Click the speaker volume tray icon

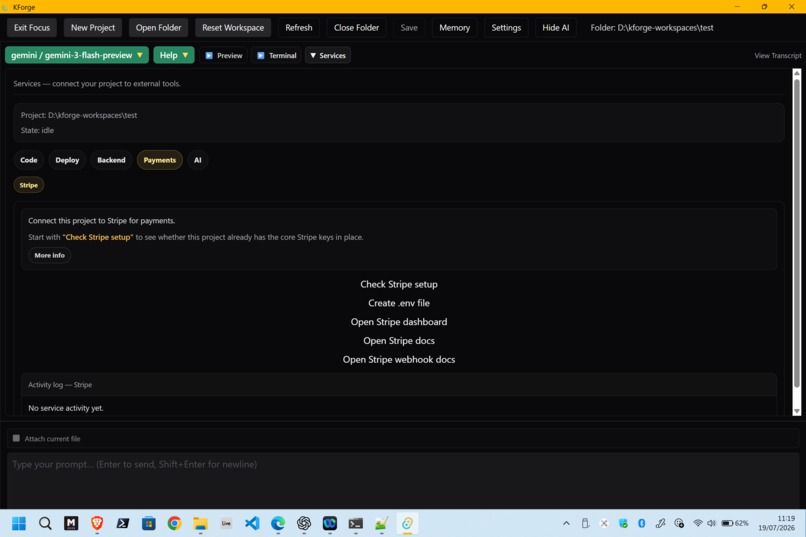pyautogui.click(x=711, y=523)
